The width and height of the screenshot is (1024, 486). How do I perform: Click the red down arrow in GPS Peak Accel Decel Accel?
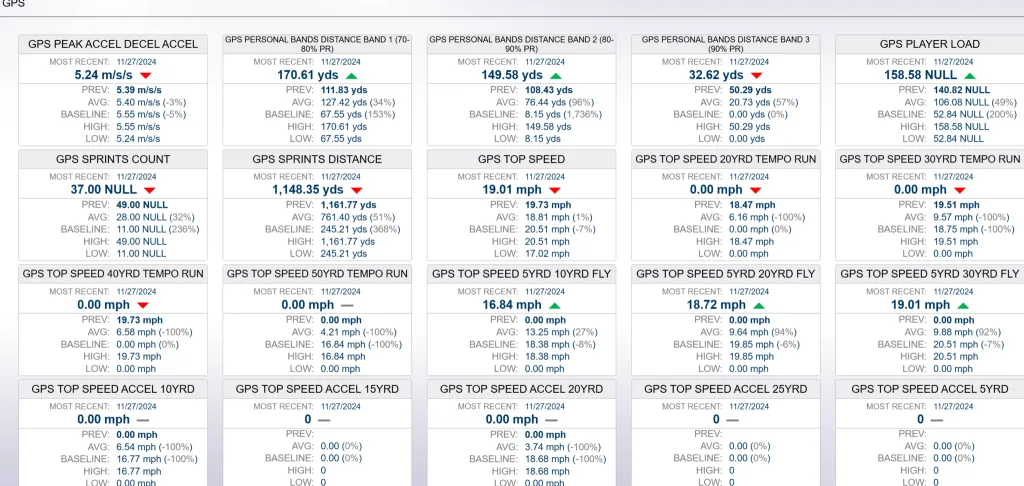(x=146, y=76)
